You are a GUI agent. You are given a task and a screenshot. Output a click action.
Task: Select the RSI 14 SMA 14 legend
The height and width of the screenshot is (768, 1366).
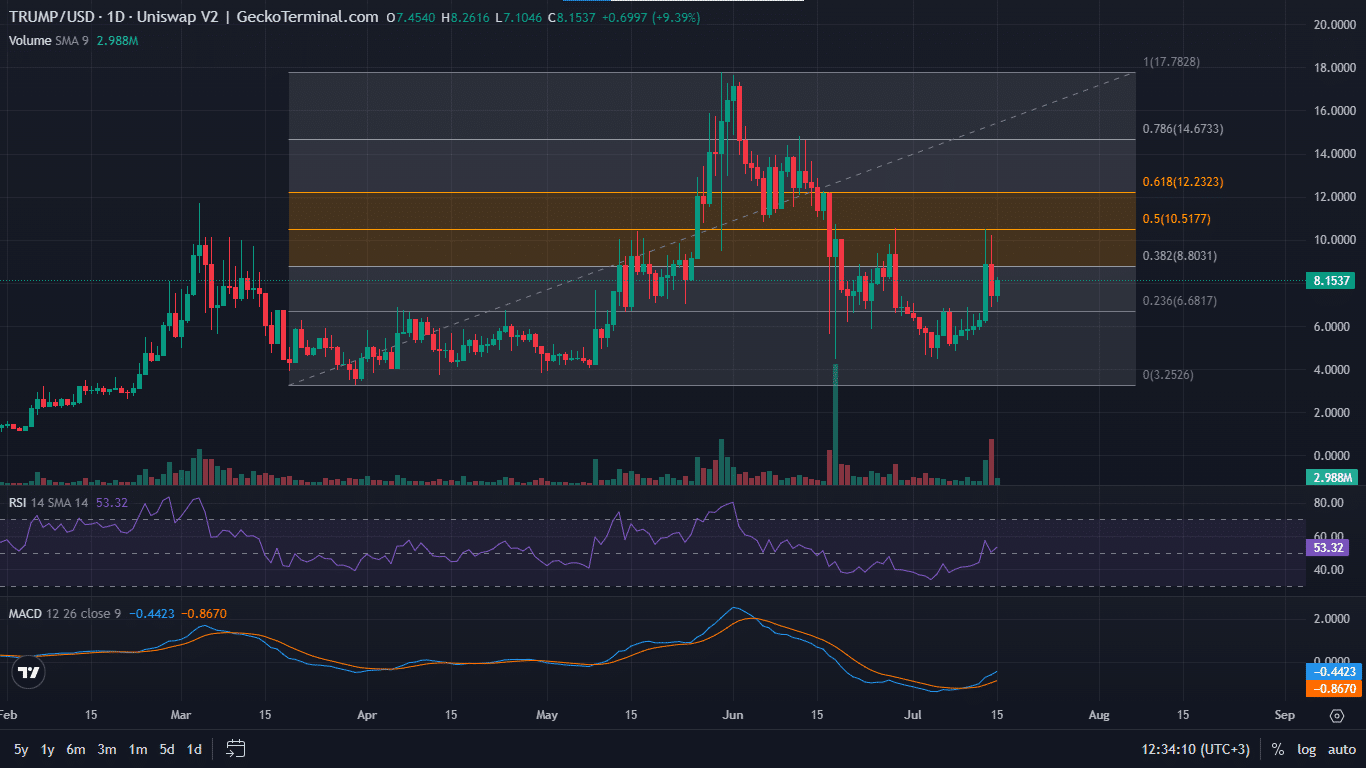point(49,503)
